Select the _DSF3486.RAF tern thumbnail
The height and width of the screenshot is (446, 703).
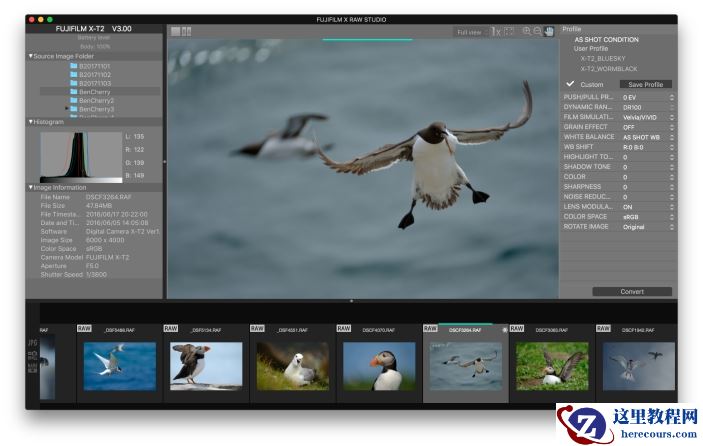pyautogui.click(x=120, y=366)
